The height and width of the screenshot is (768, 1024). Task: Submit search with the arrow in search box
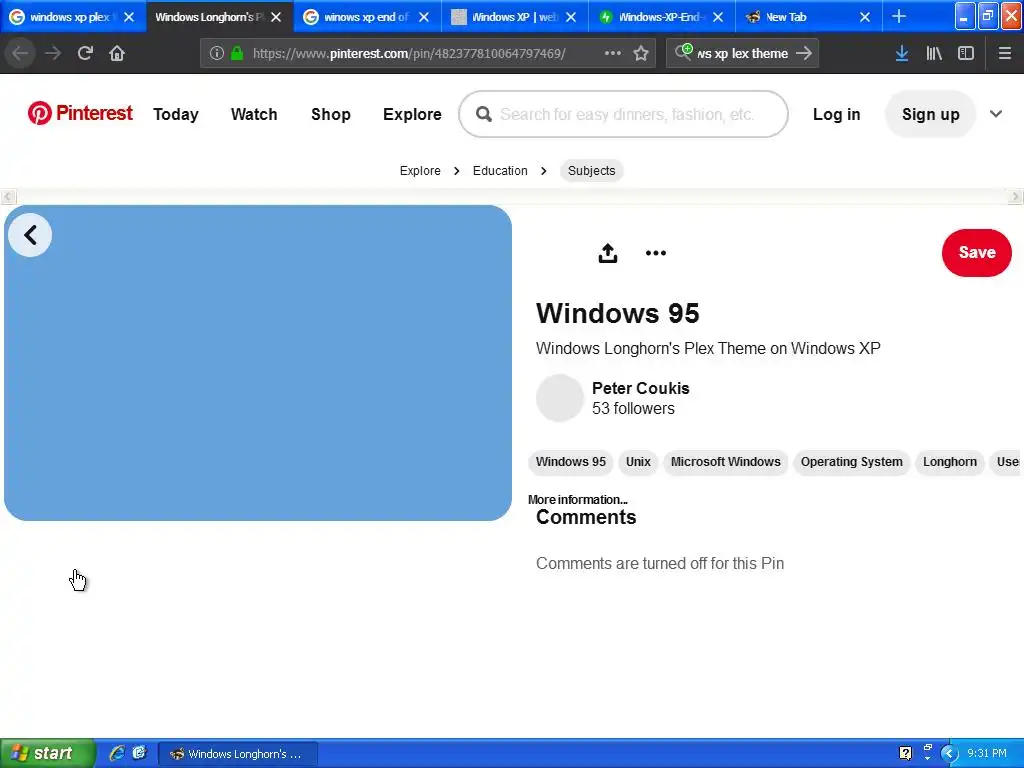click(804, 53)
